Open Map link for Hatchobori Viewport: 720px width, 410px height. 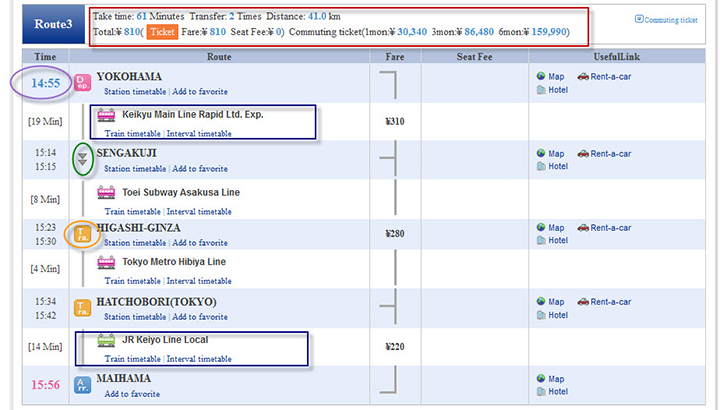coord(556,302)
